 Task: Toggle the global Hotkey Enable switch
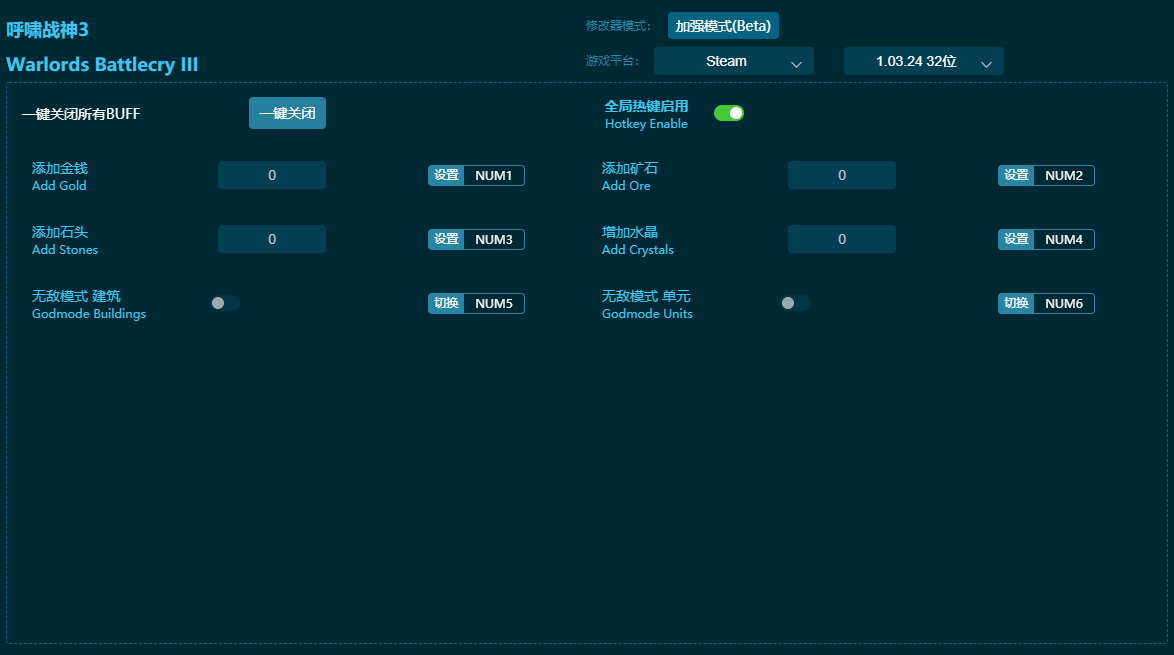pyautogui.click(x=728, y=113)
